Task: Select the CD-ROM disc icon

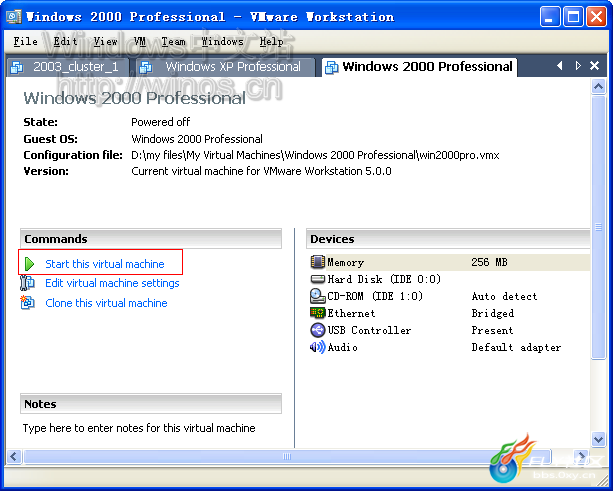Action: coord(317,296)
